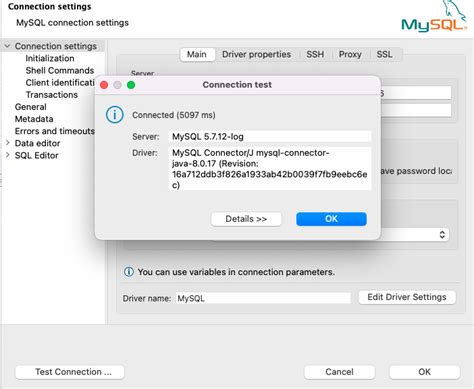Image resolution: width=474 pixels, height=389 pixels.
Task: Close the Connection test dialog with red button
Action: [x=104, y=85]
